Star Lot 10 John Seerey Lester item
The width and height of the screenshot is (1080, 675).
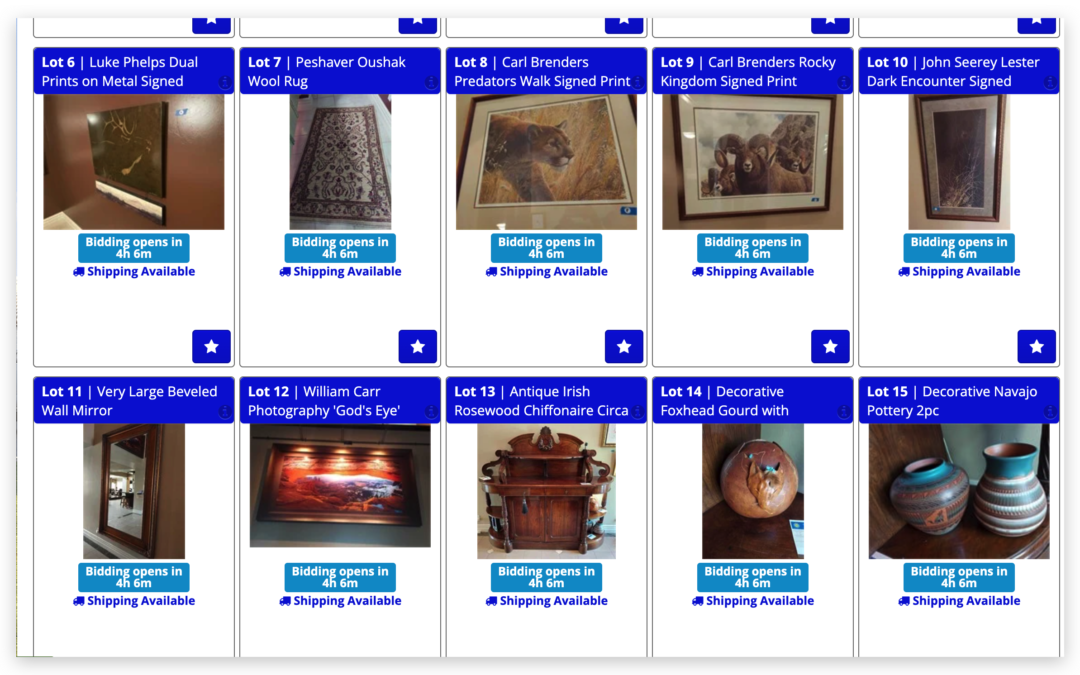1037,346
